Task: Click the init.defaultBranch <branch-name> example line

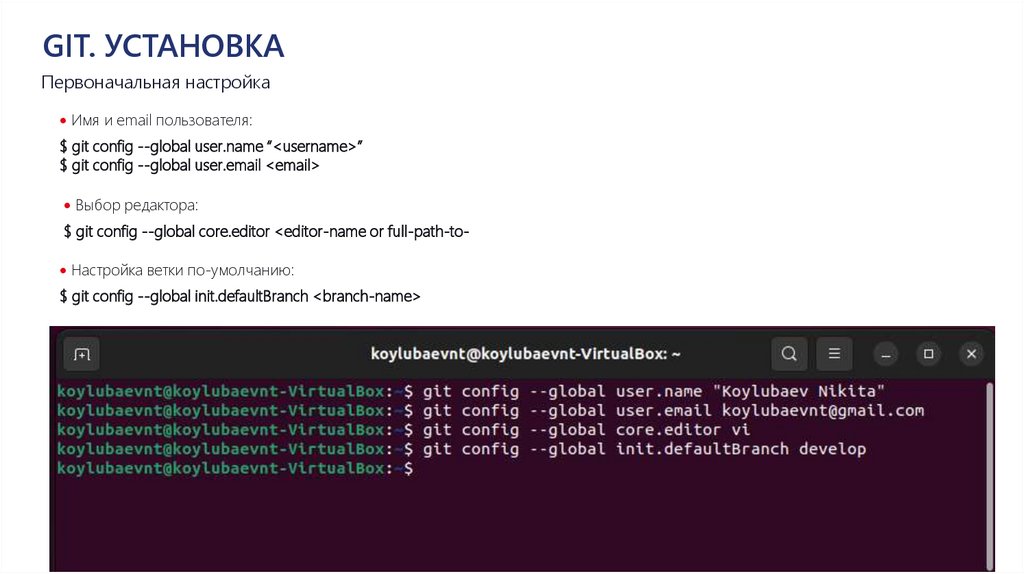Action: pyautogui.click(x=240, y=297)
